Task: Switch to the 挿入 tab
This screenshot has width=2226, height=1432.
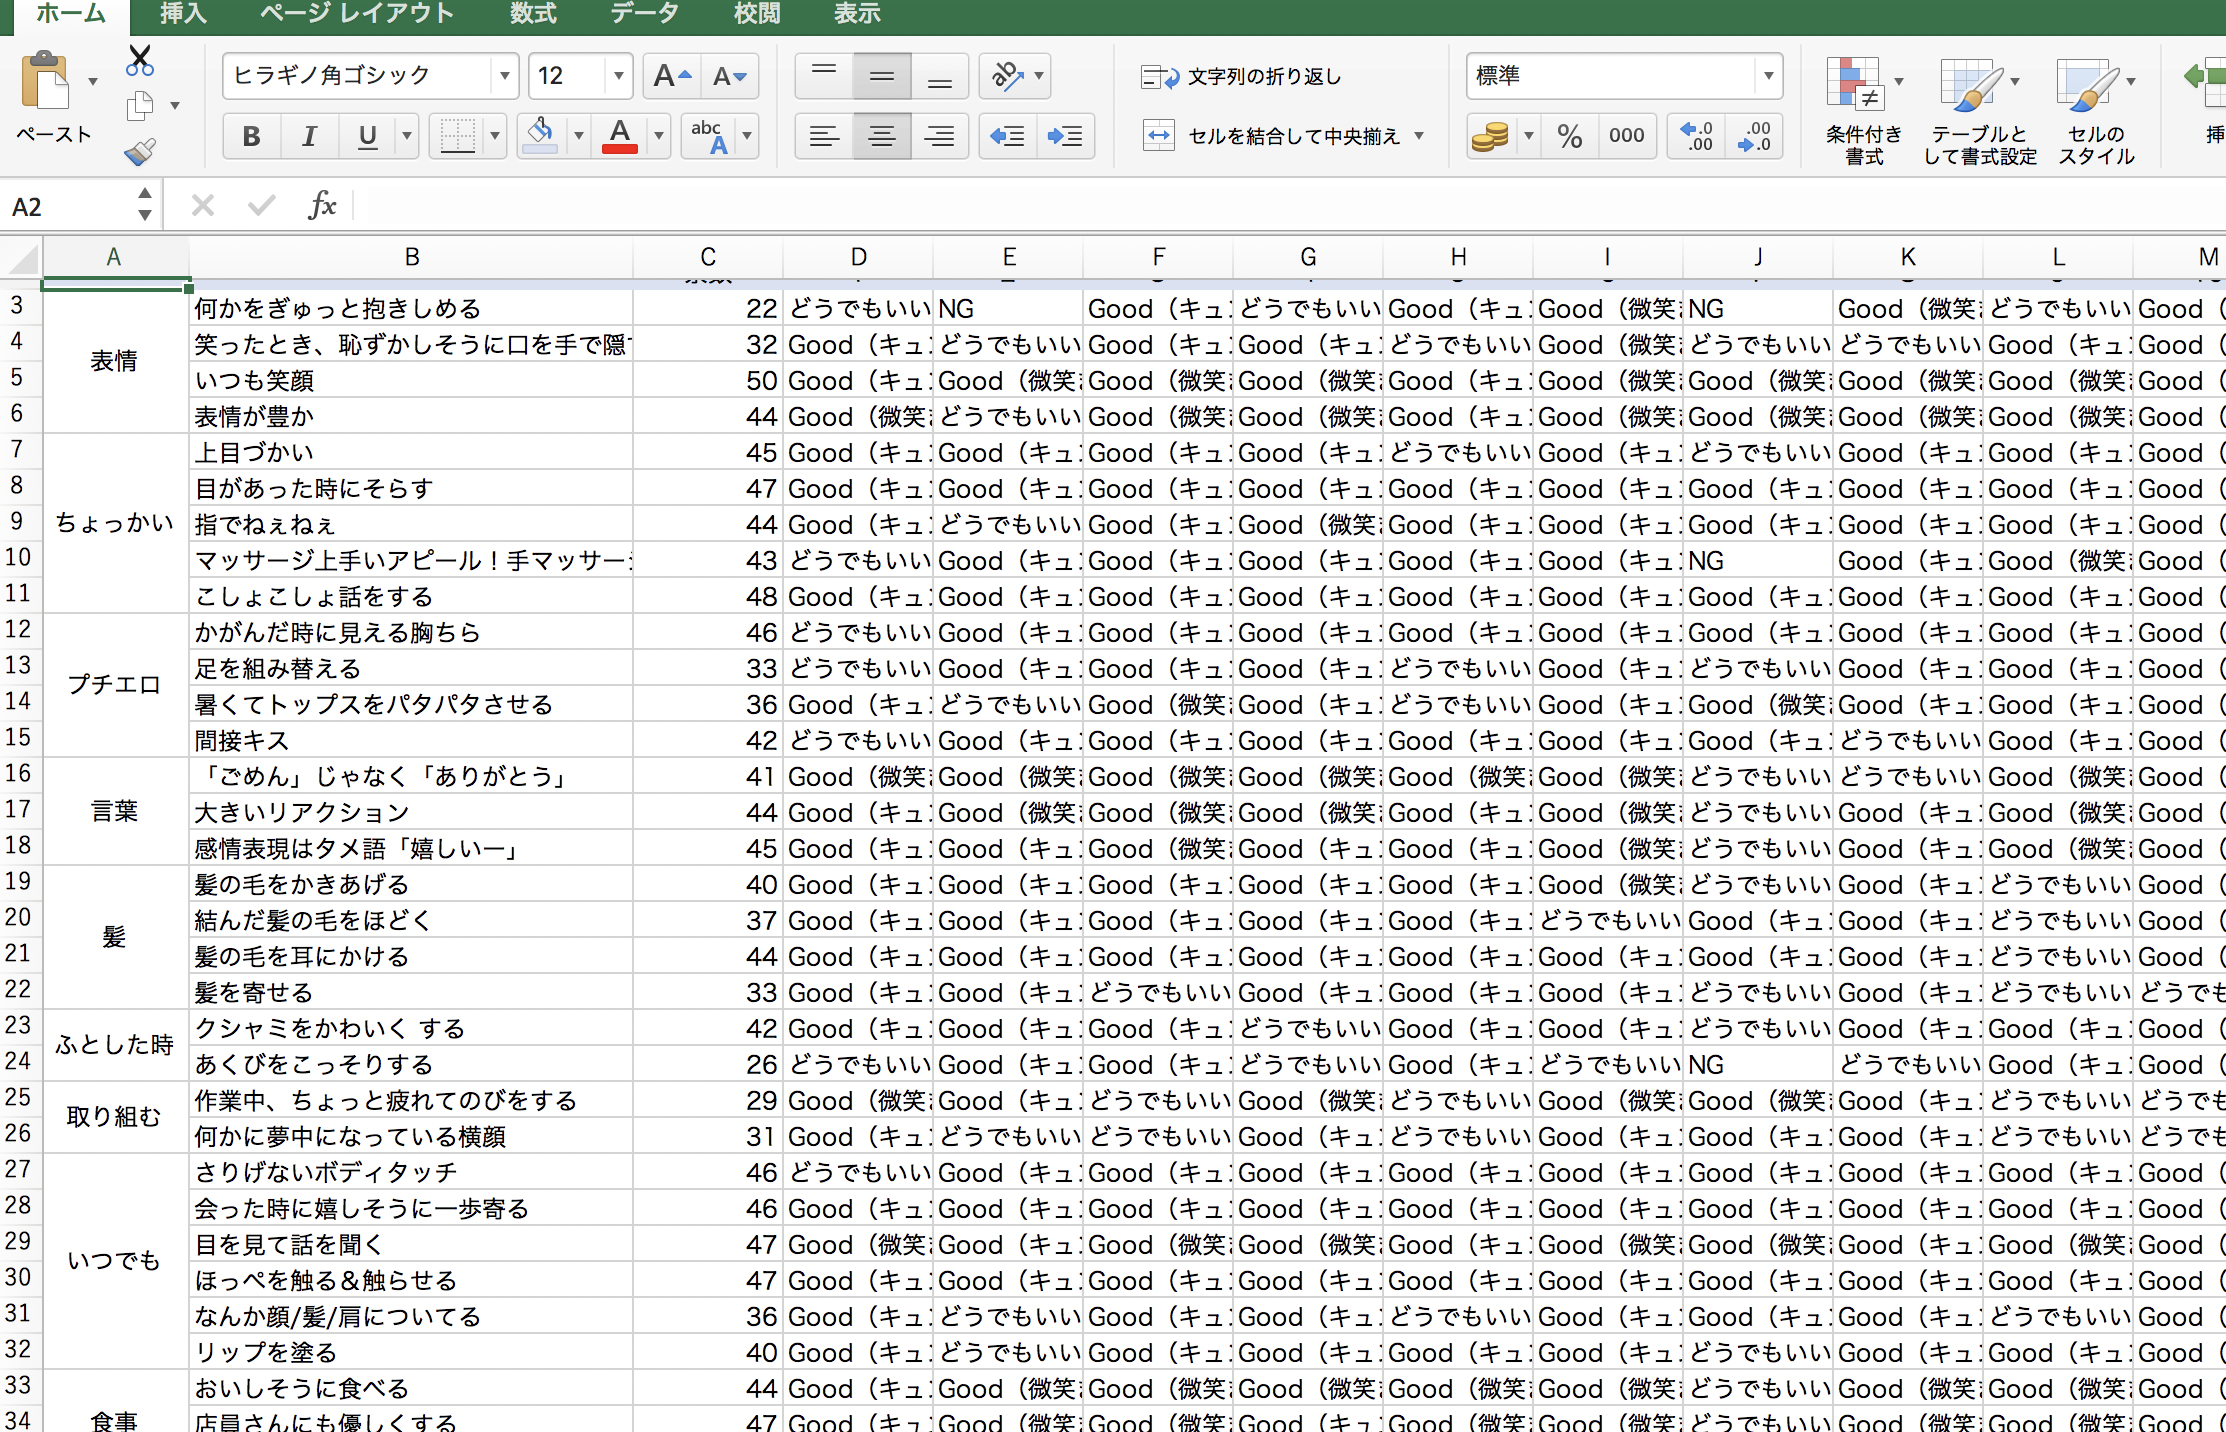Action: pos(183,14)
